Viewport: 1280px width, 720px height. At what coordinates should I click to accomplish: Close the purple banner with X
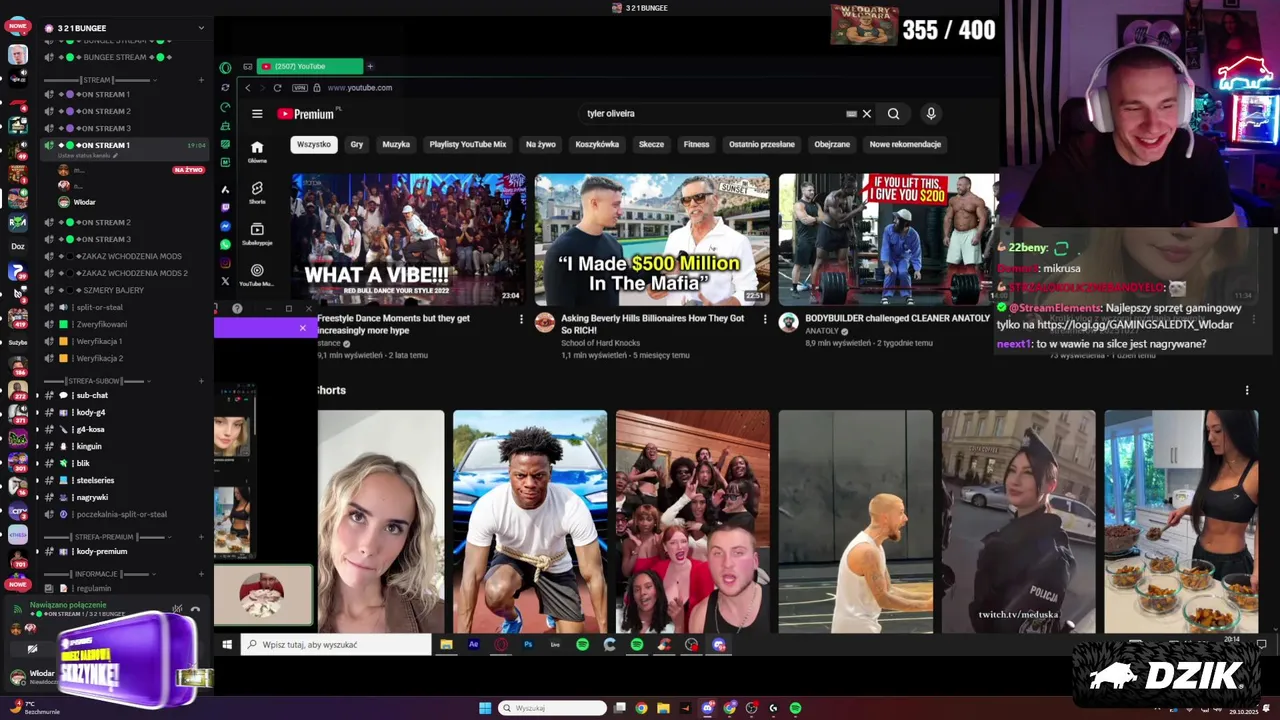302,328
